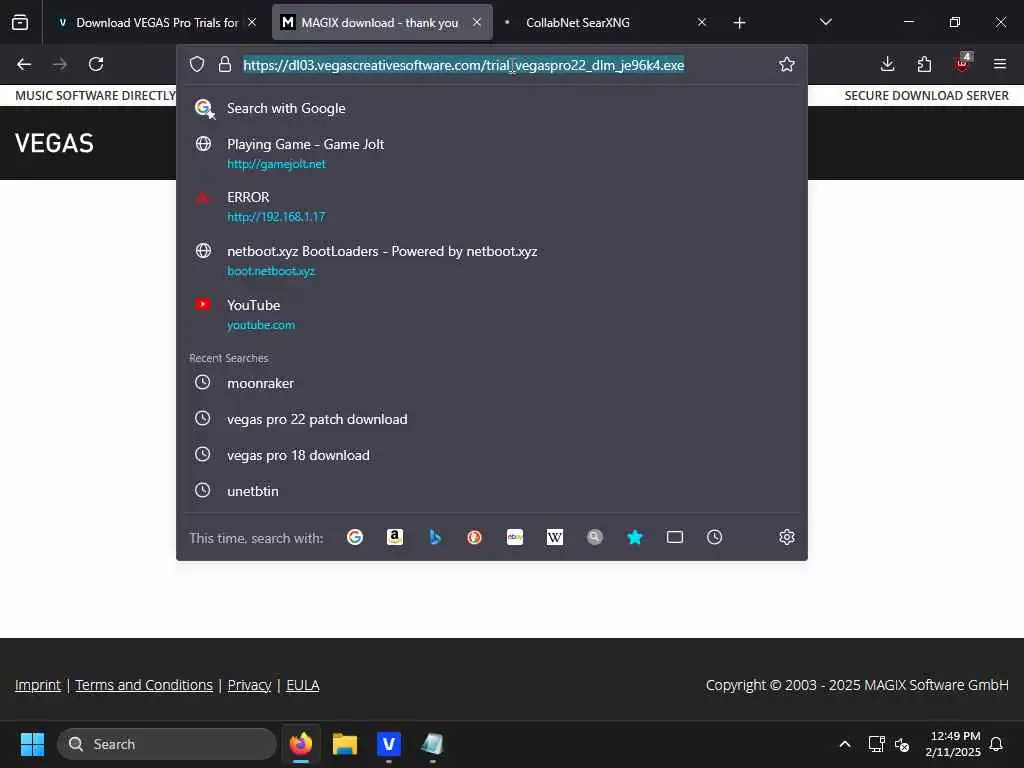The height and width of the screenshot is (768, 1024).
Task: Choose recent search unetbtin
Action: point(491,491)
